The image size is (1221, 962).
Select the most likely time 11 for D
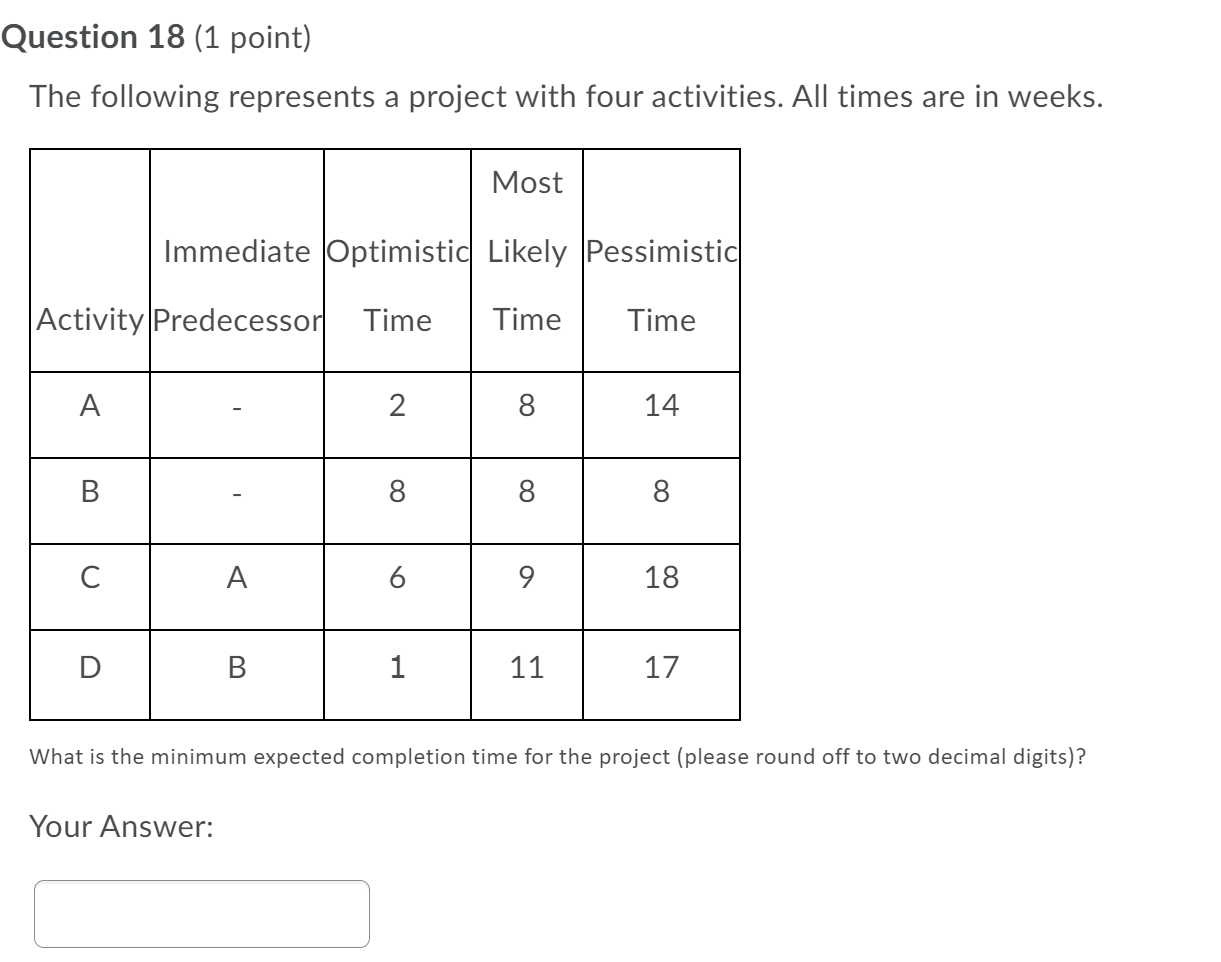(x=526, y=663)
